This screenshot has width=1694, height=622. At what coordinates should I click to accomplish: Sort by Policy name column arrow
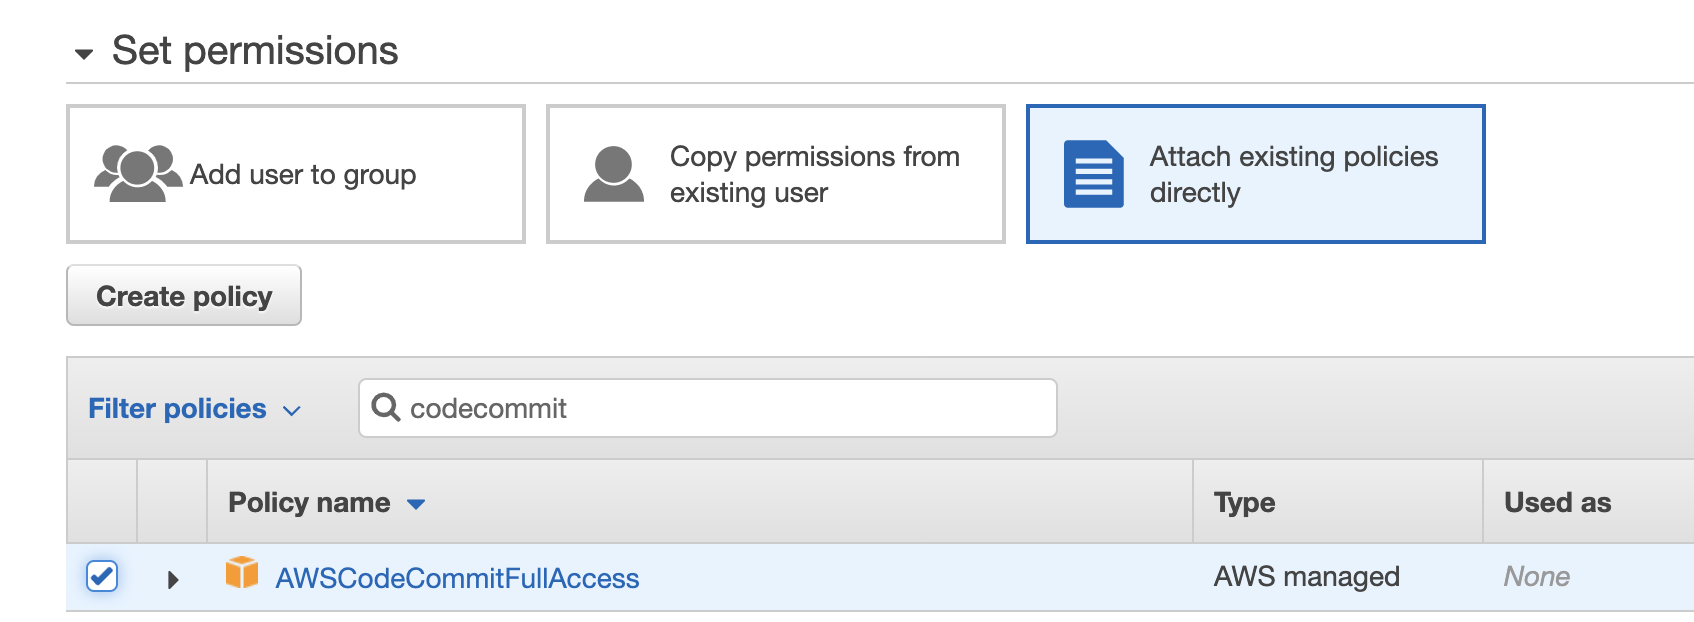pos(416,504)
